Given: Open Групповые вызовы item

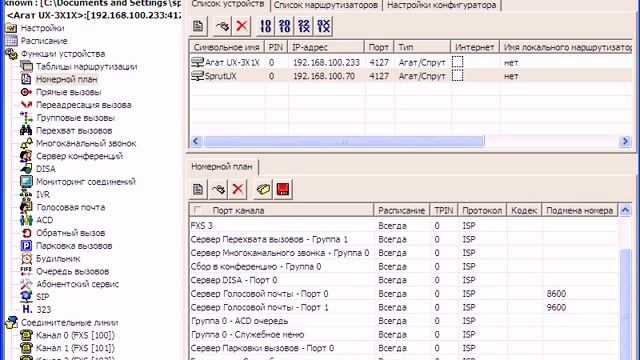Looking at the screenshot, I should (x=76, y=118).
